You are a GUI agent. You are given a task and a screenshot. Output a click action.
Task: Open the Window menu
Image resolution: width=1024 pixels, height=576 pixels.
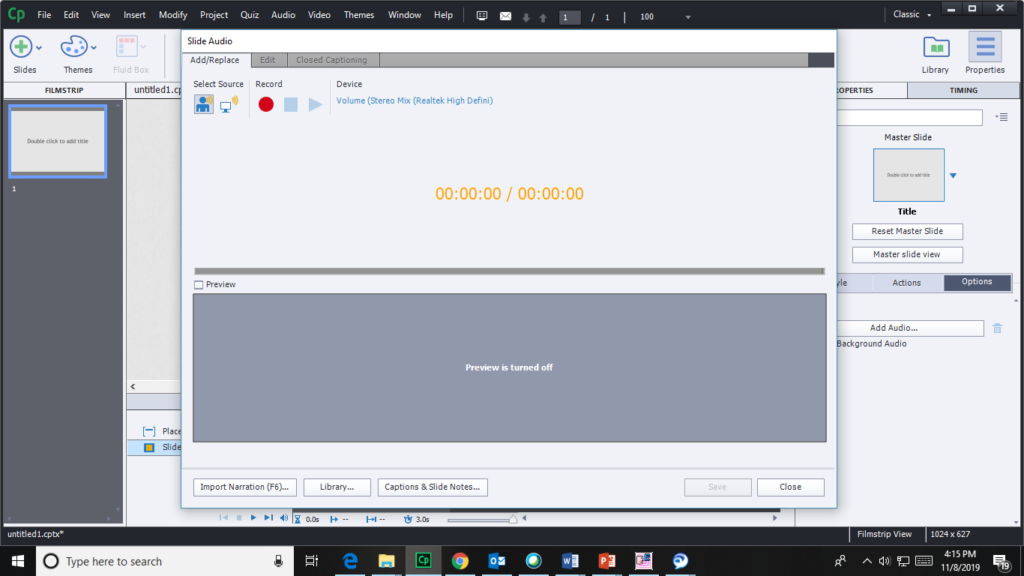point(404,15)
